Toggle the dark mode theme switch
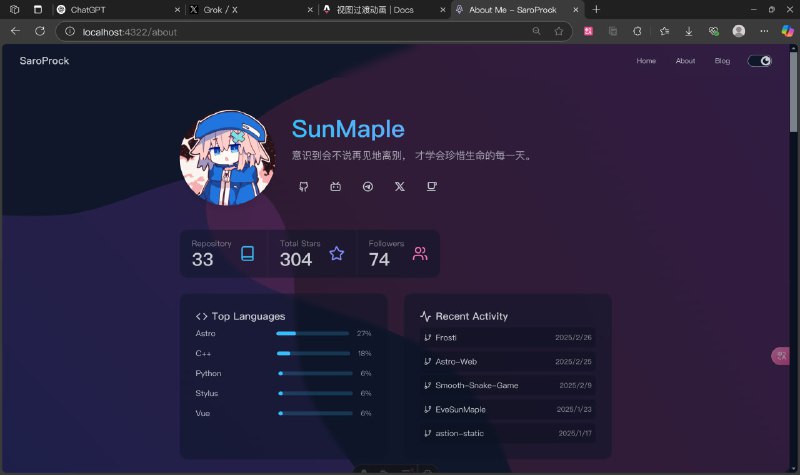Screen dimensions: 800x475 pyautogui.click(x=760, y=61)
